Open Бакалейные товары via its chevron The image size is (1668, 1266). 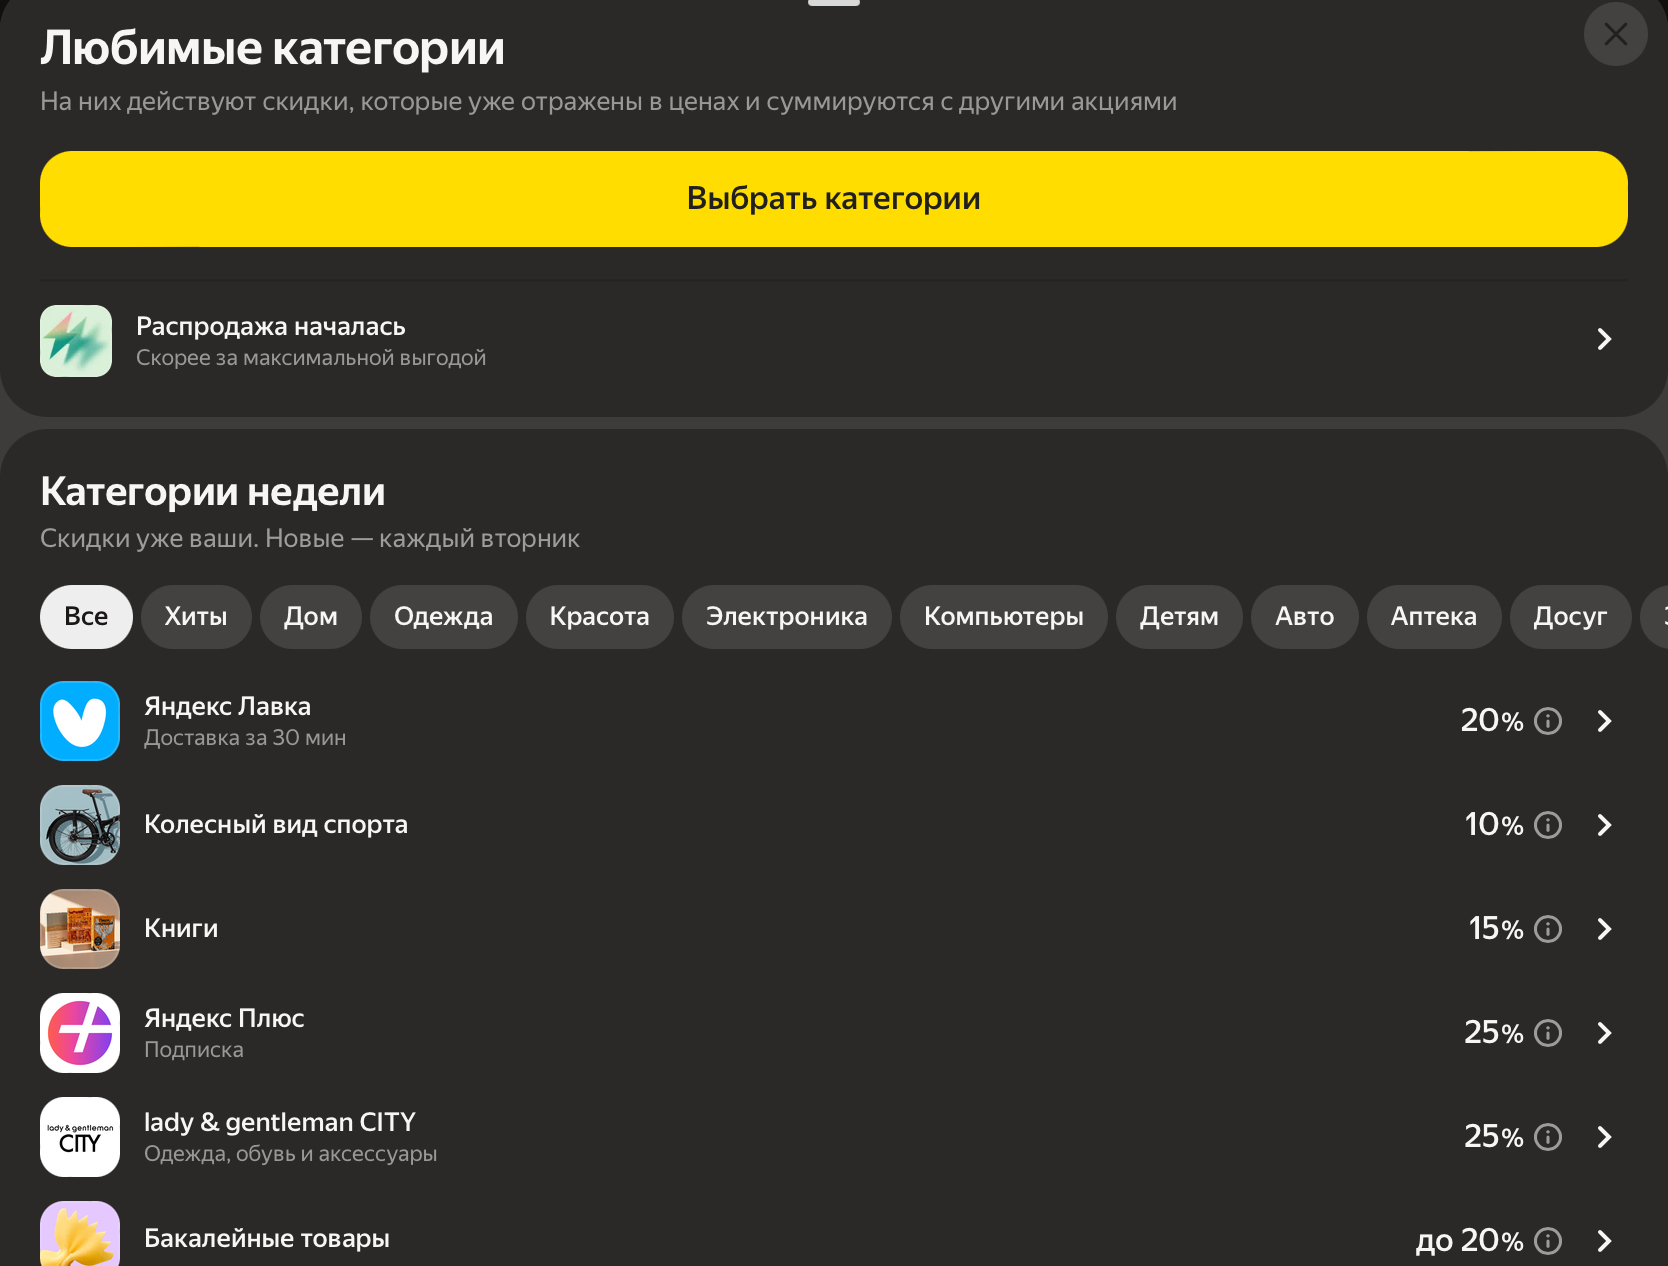click(x=1604, y=1241)
